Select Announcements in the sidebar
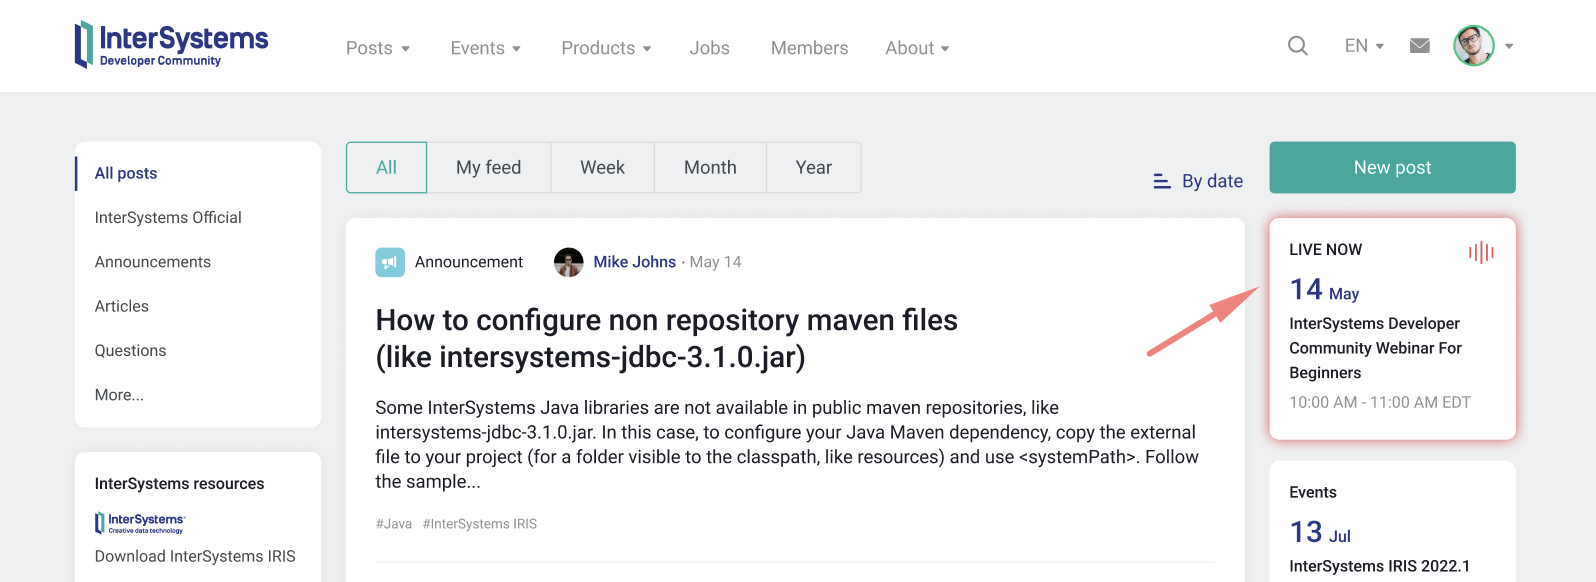 (153, 262)
